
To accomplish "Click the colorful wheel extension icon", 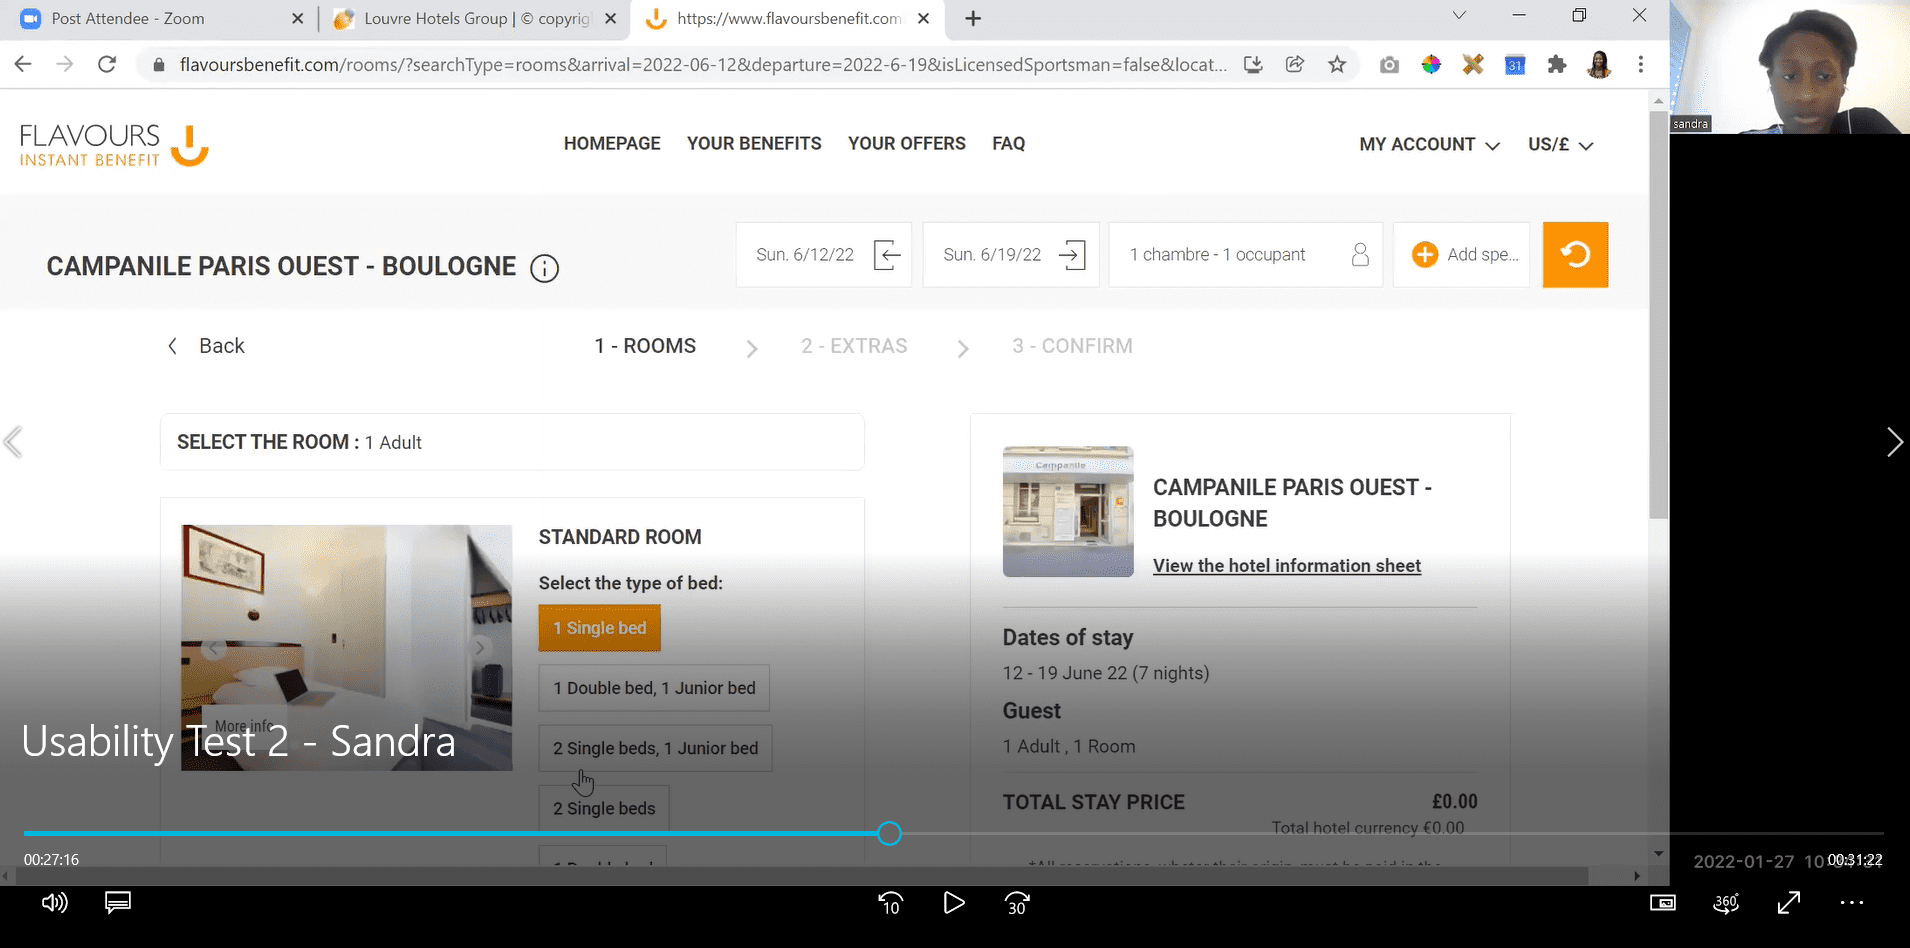I will (1431, 65).
